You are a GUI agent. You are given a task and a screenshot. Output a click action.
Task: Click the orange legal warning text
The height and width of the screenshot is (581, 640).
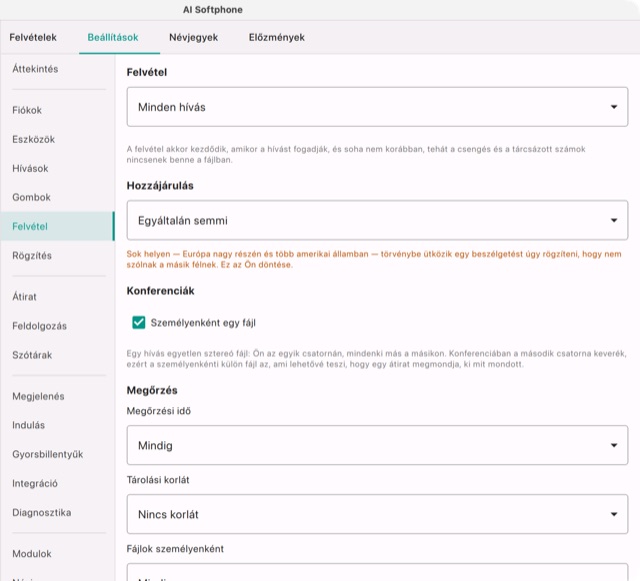click(x=374, y=259)
